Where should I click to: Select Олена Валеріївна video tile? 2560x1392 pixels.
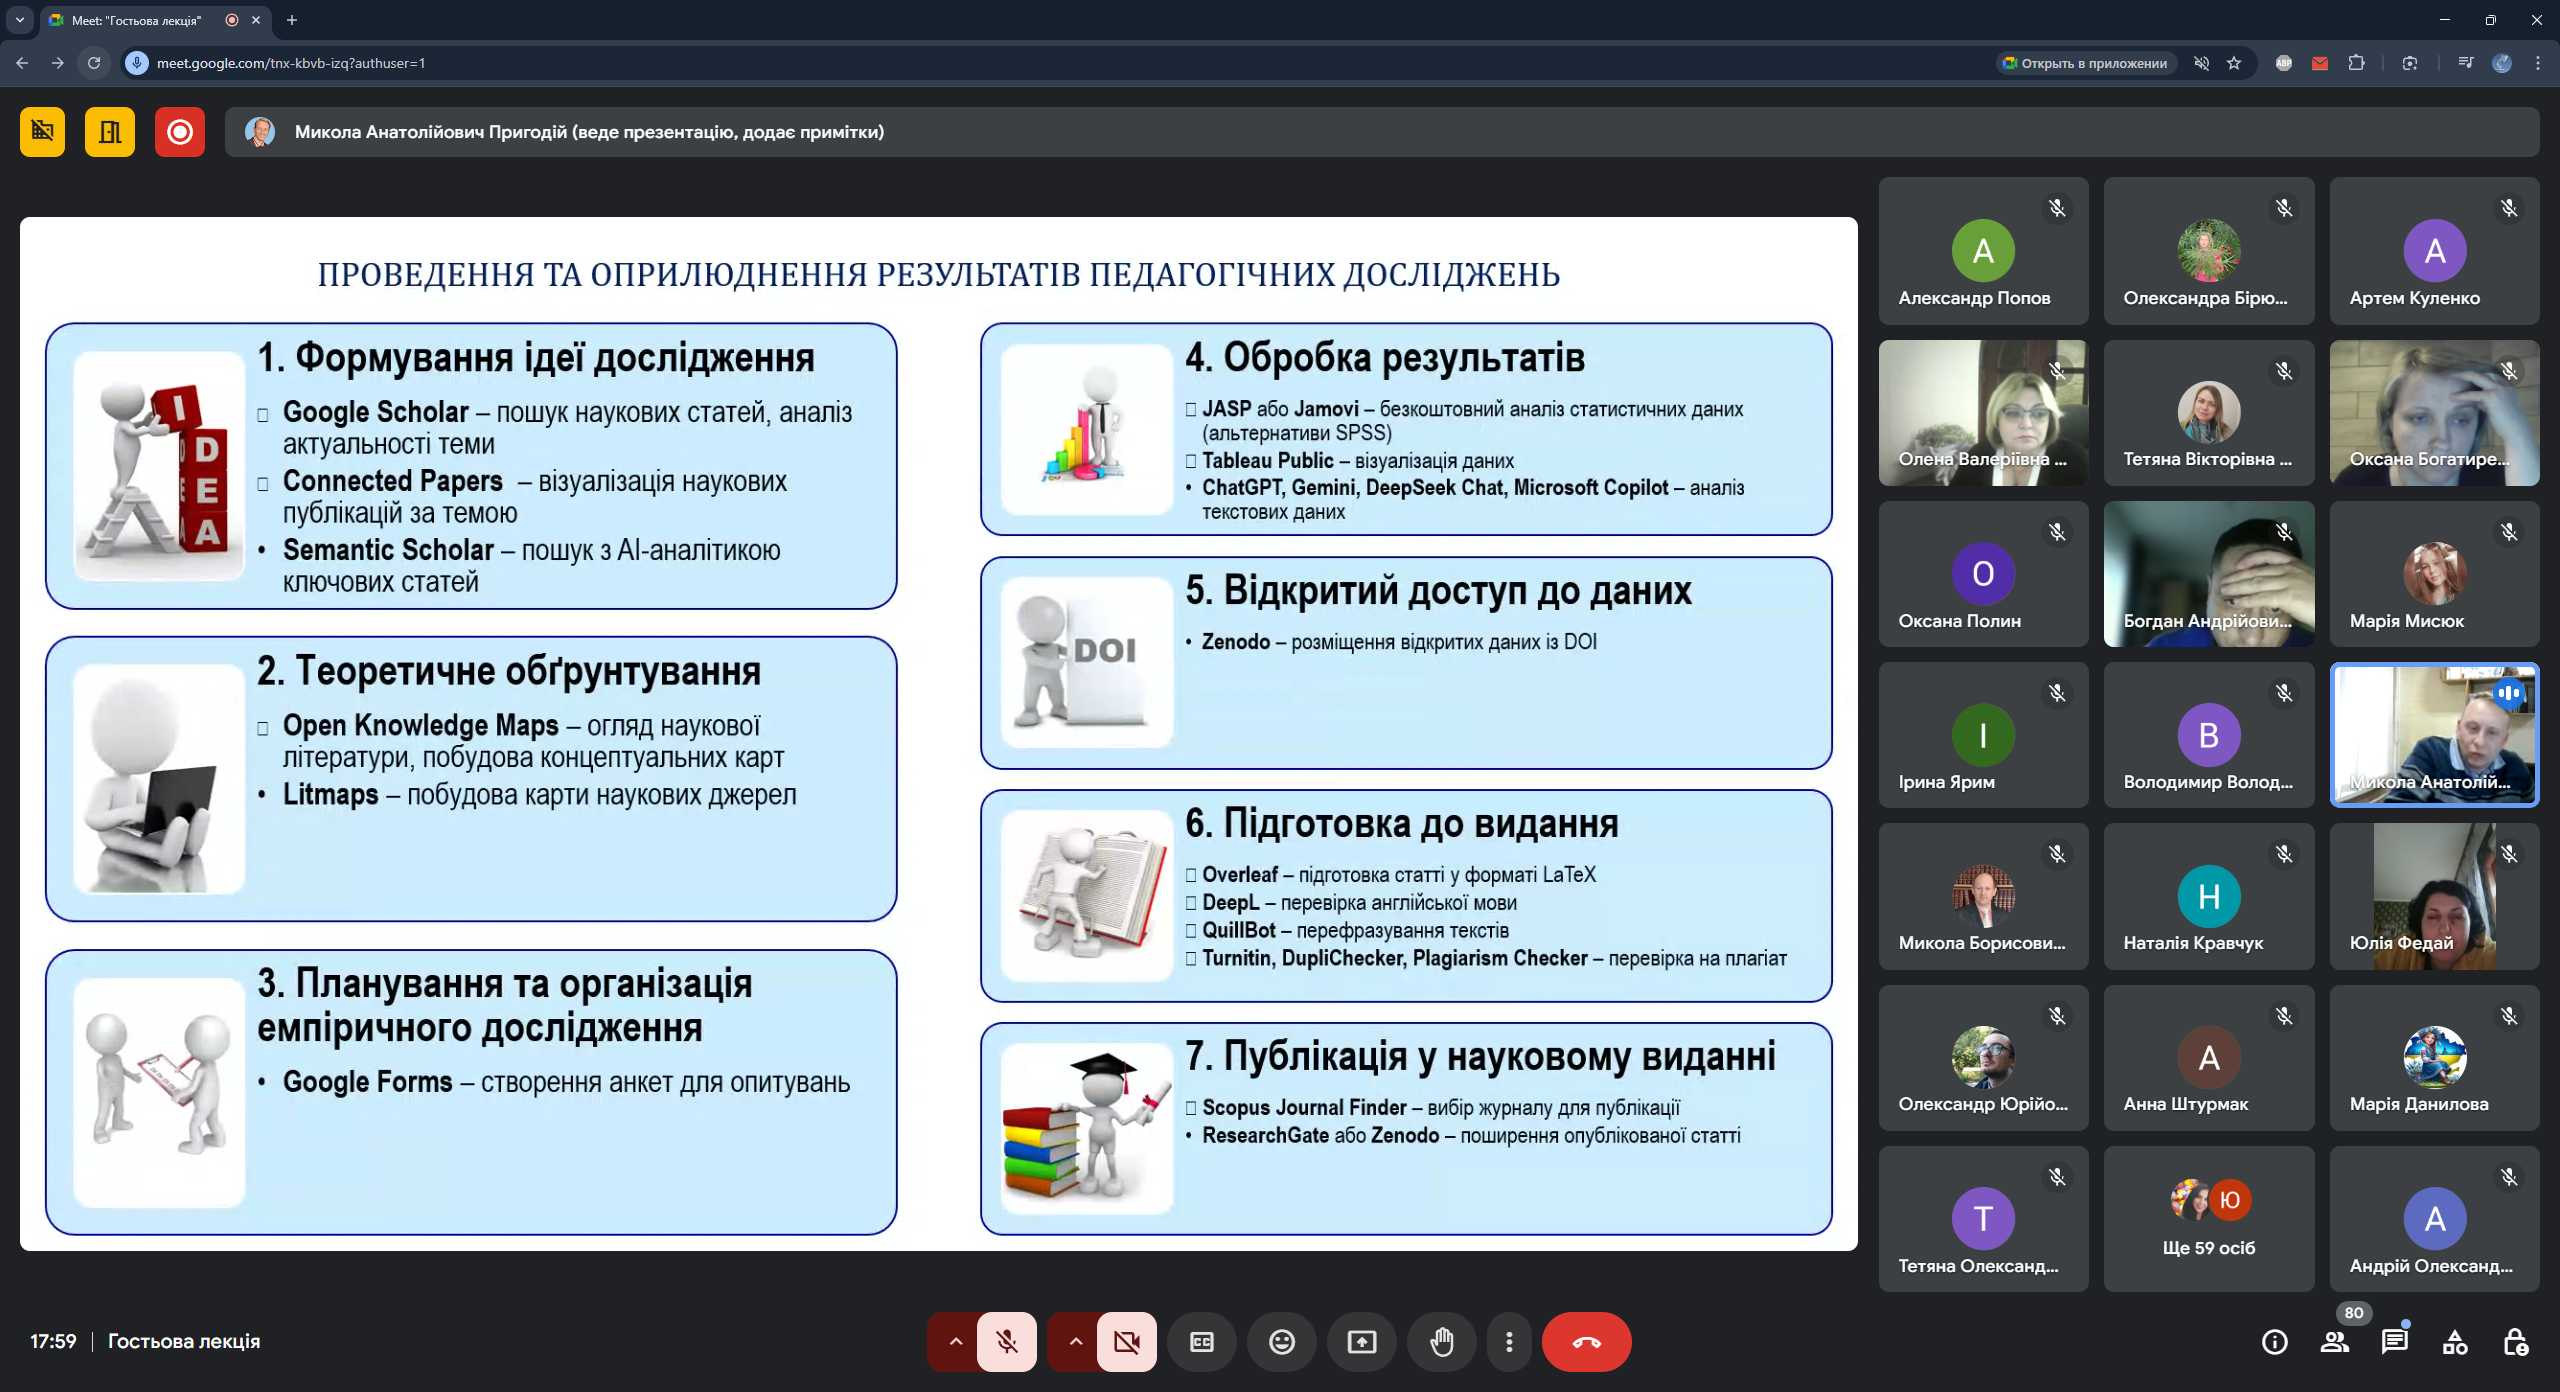1983,413
